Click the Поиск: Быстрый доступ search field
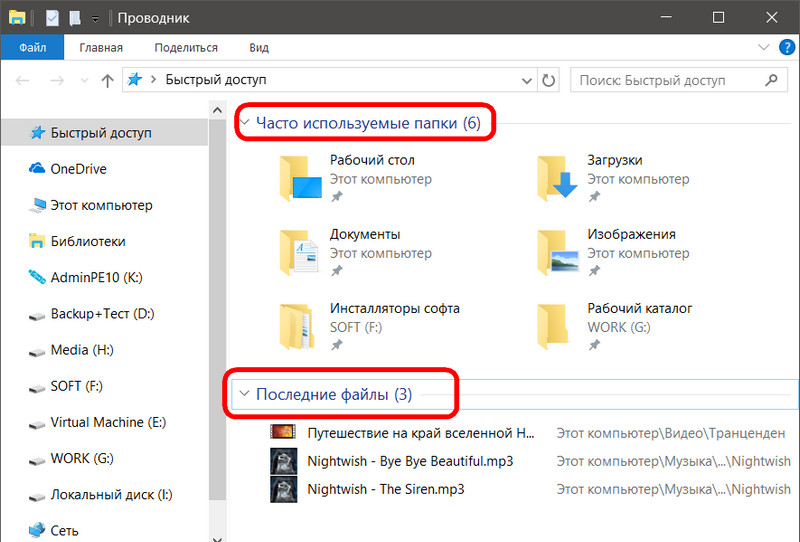The image size is (800, 542). 679,80
